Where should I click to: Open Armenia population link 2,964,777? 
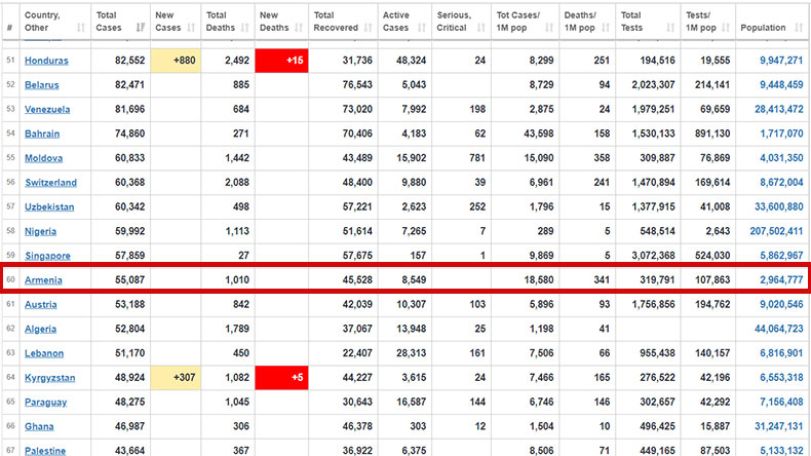[782, 280]
